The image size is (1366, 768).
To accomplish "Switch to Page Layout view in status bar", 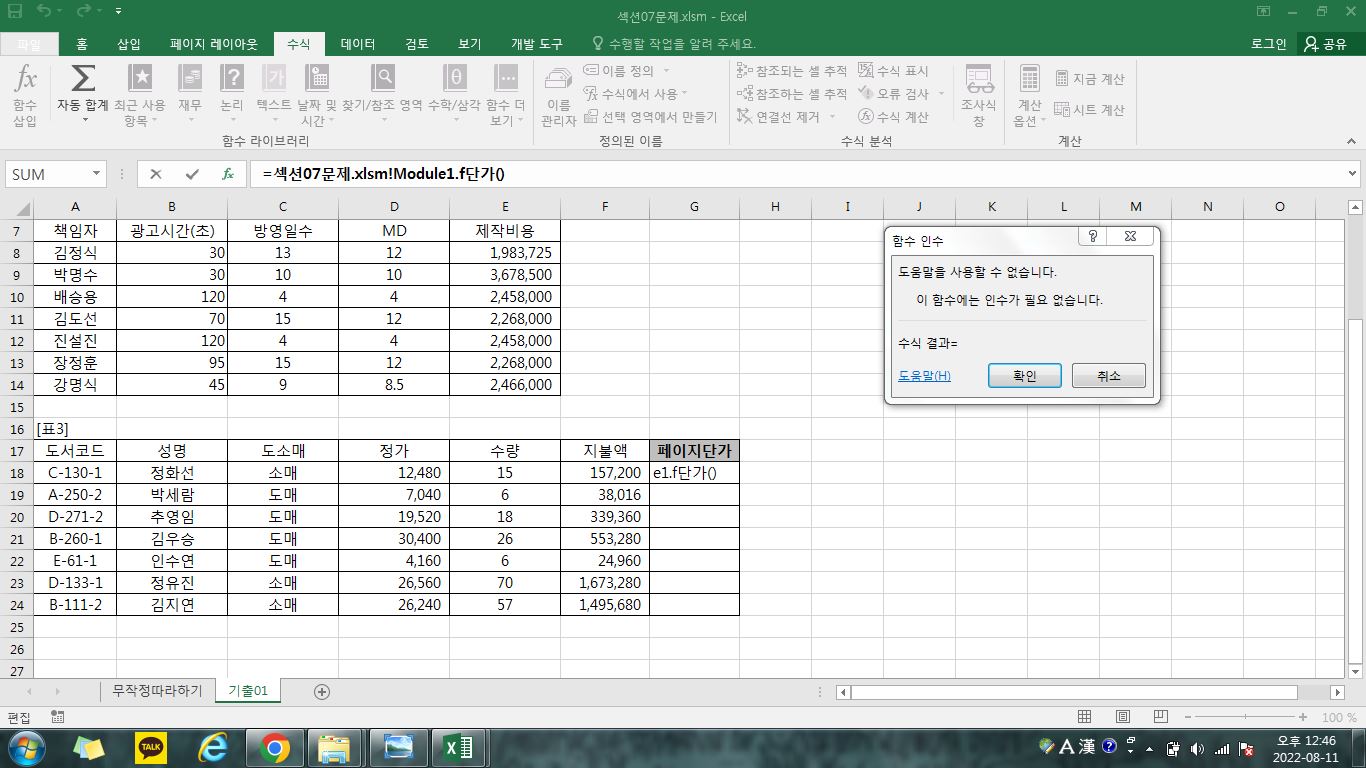I will click(1122, 717).
